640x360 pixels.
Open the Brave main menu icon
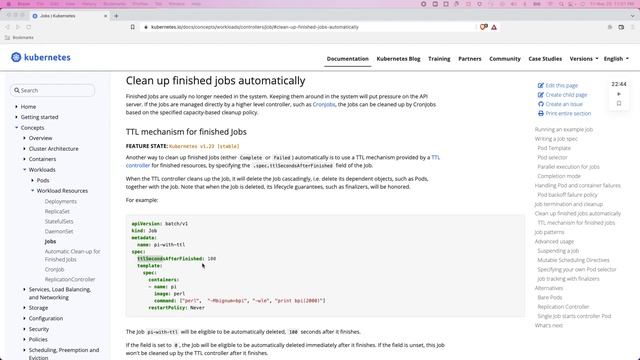click(x=632, y=27)
